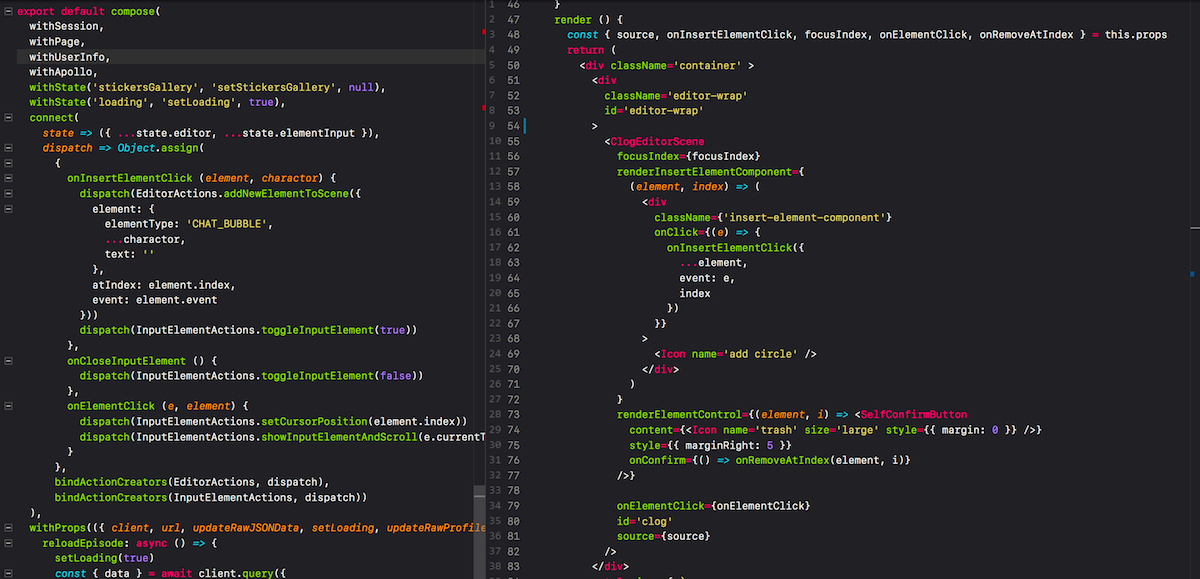Click id='editor-wrap' on line 53
Viewport: 1200px width, 579px height.
(x=654, y=111)
